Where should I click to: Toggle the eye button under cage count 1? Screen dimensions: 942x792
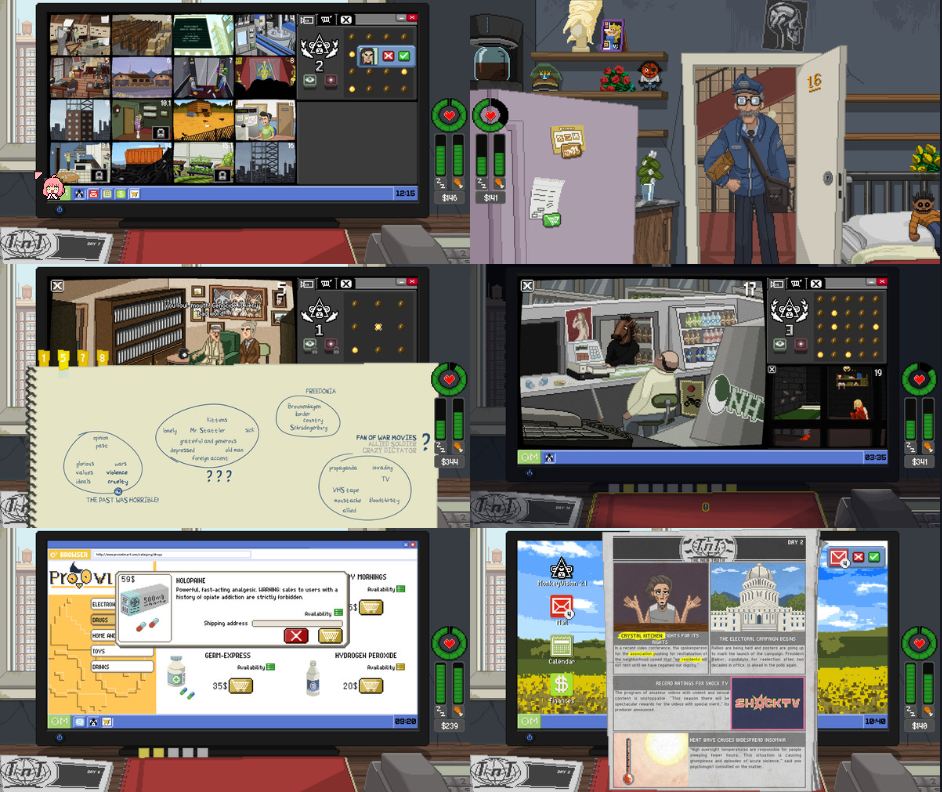(x=309, y=345)
